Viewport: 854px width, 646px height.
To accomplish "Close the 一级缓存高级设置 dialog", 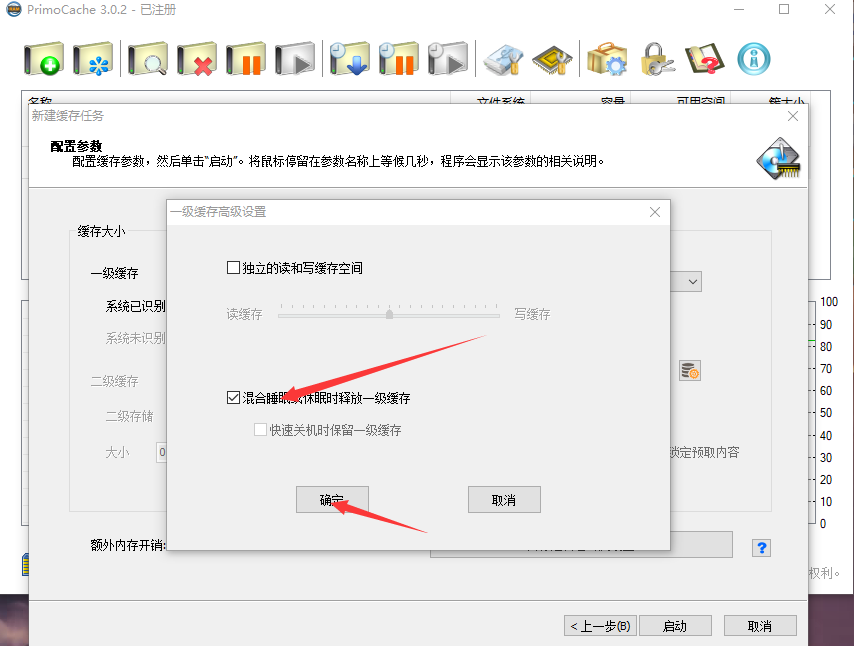I will tap(655, 212).
